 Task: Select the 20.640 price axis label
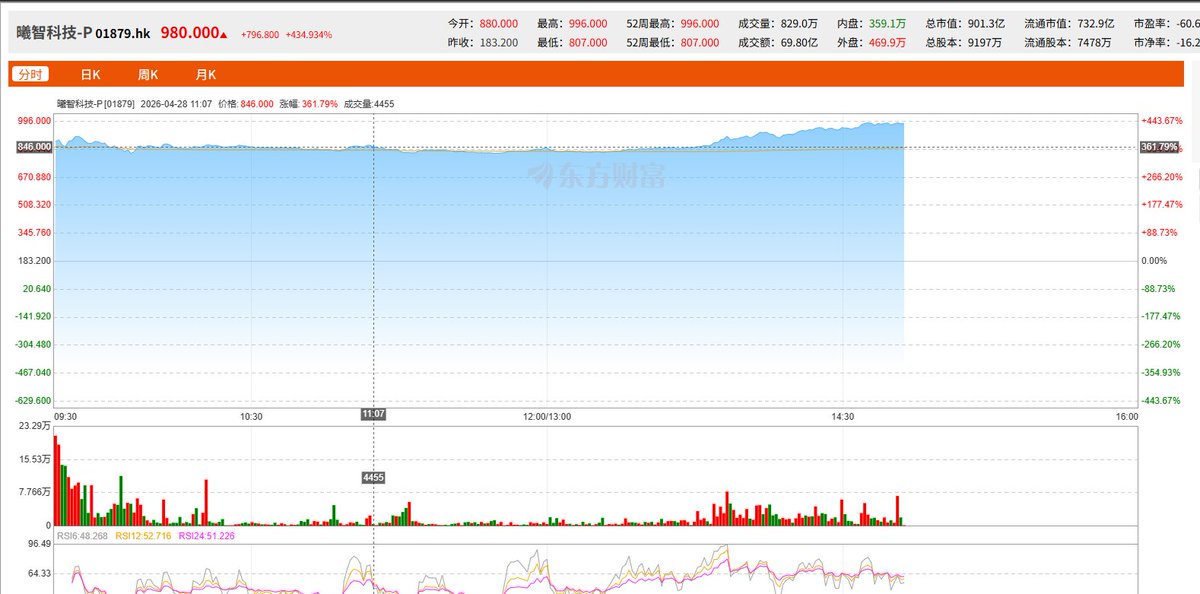(x=36, y=288)
